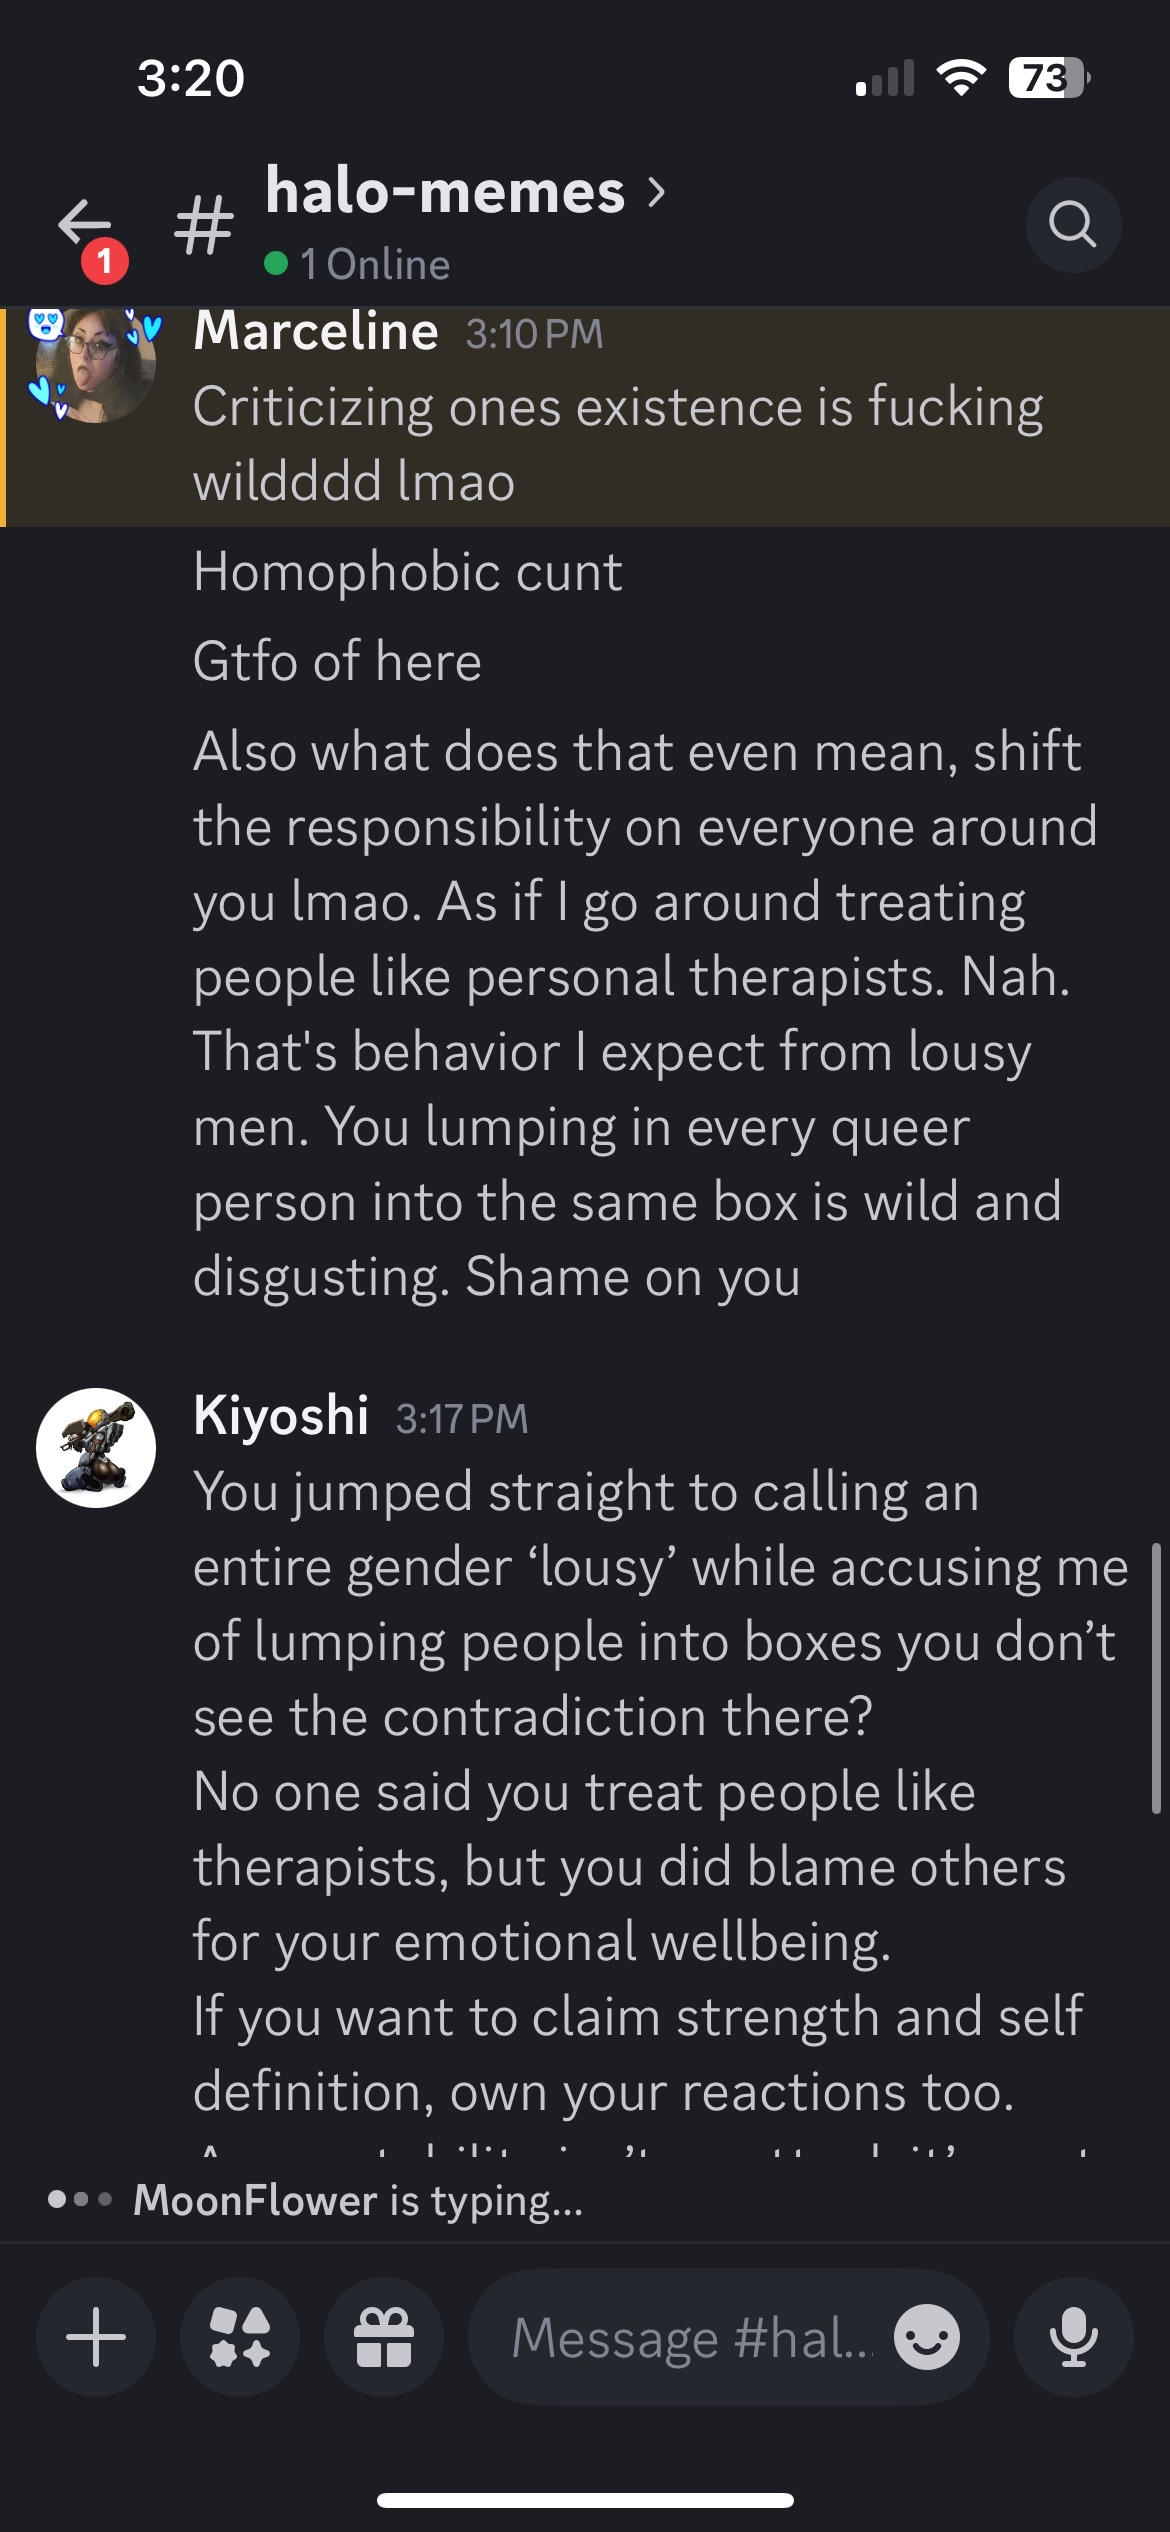Image resolution: width=1170 pixels, height=2532 pixels.
Task: Open Marceline's profile avatar
Action: 95,362
